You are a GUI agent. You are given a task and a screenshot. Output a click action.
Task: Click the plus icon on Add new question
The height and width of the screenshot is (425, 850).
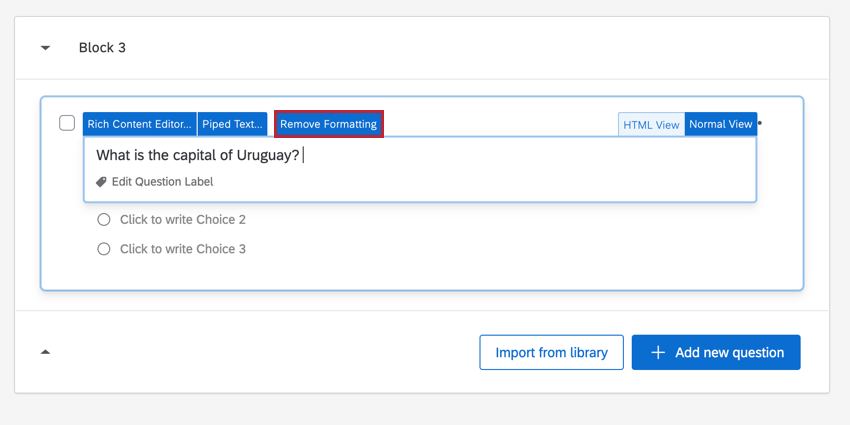[x=658, y=352]
